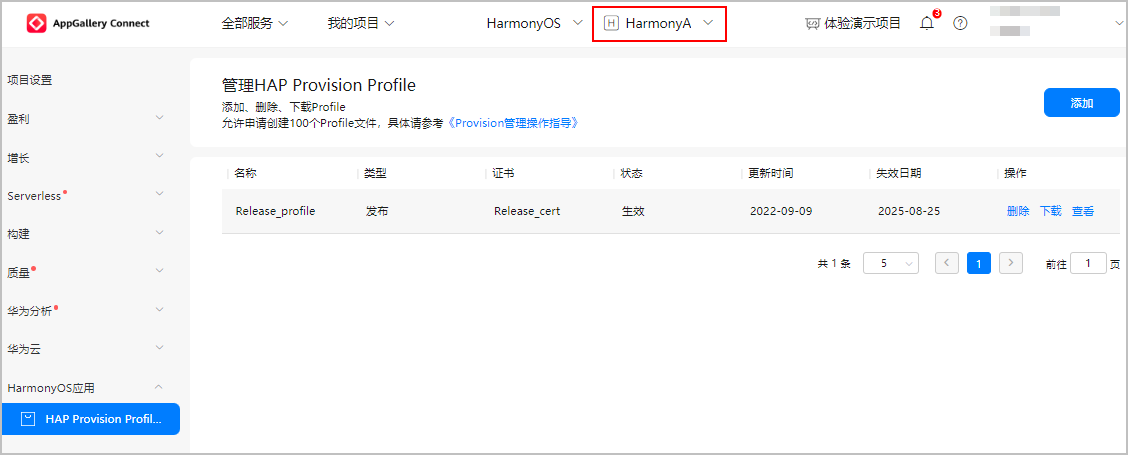Click the 共 1 条 total count text
Screen dimensions: 1128x455
(x=834, y=264)
